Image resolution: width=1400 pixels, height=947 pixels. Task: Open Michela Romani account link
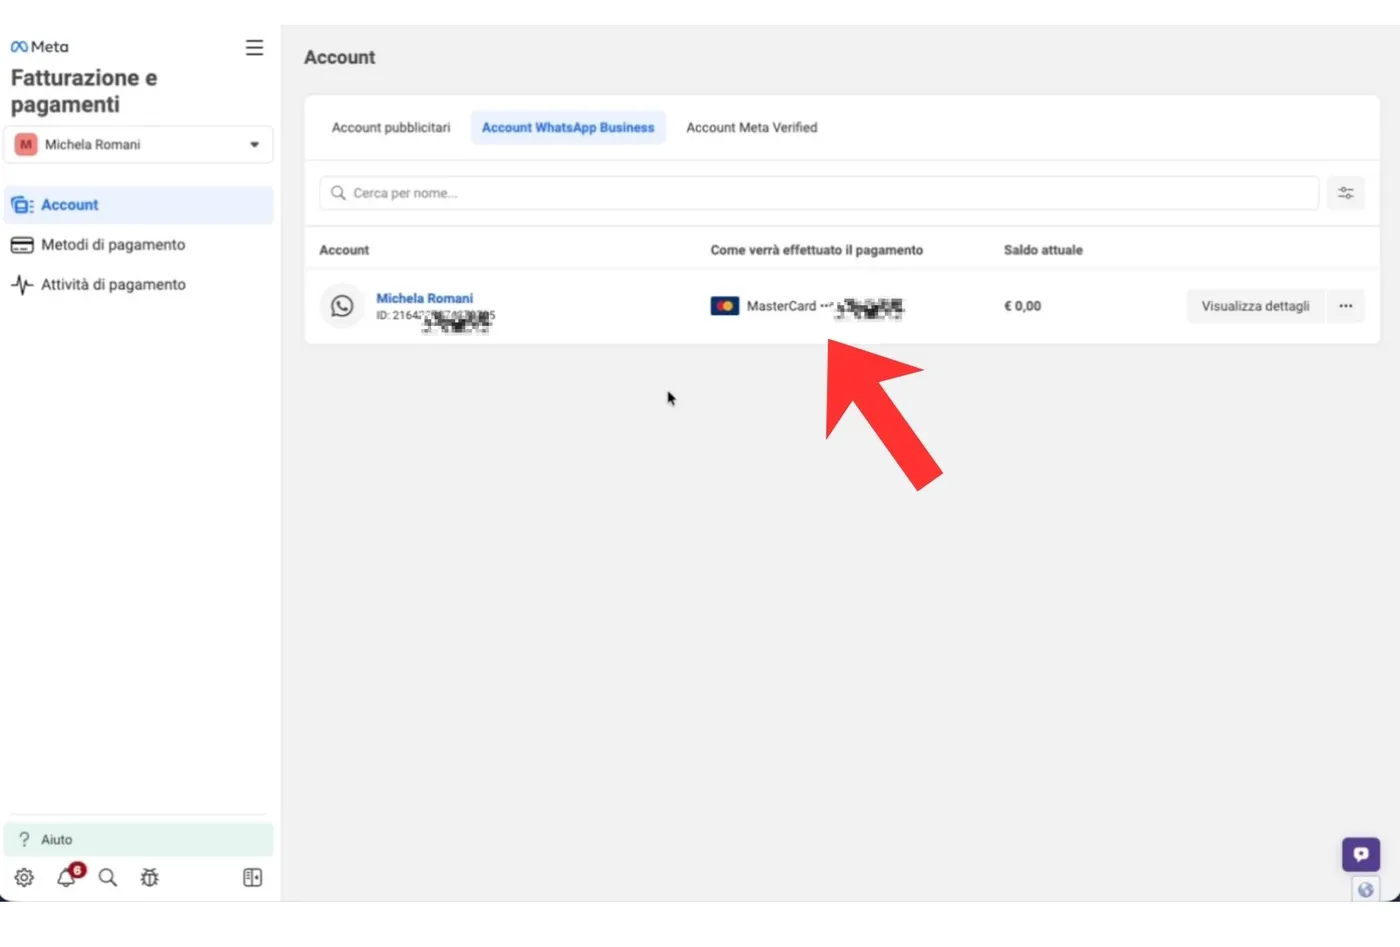tap(424, 298)
